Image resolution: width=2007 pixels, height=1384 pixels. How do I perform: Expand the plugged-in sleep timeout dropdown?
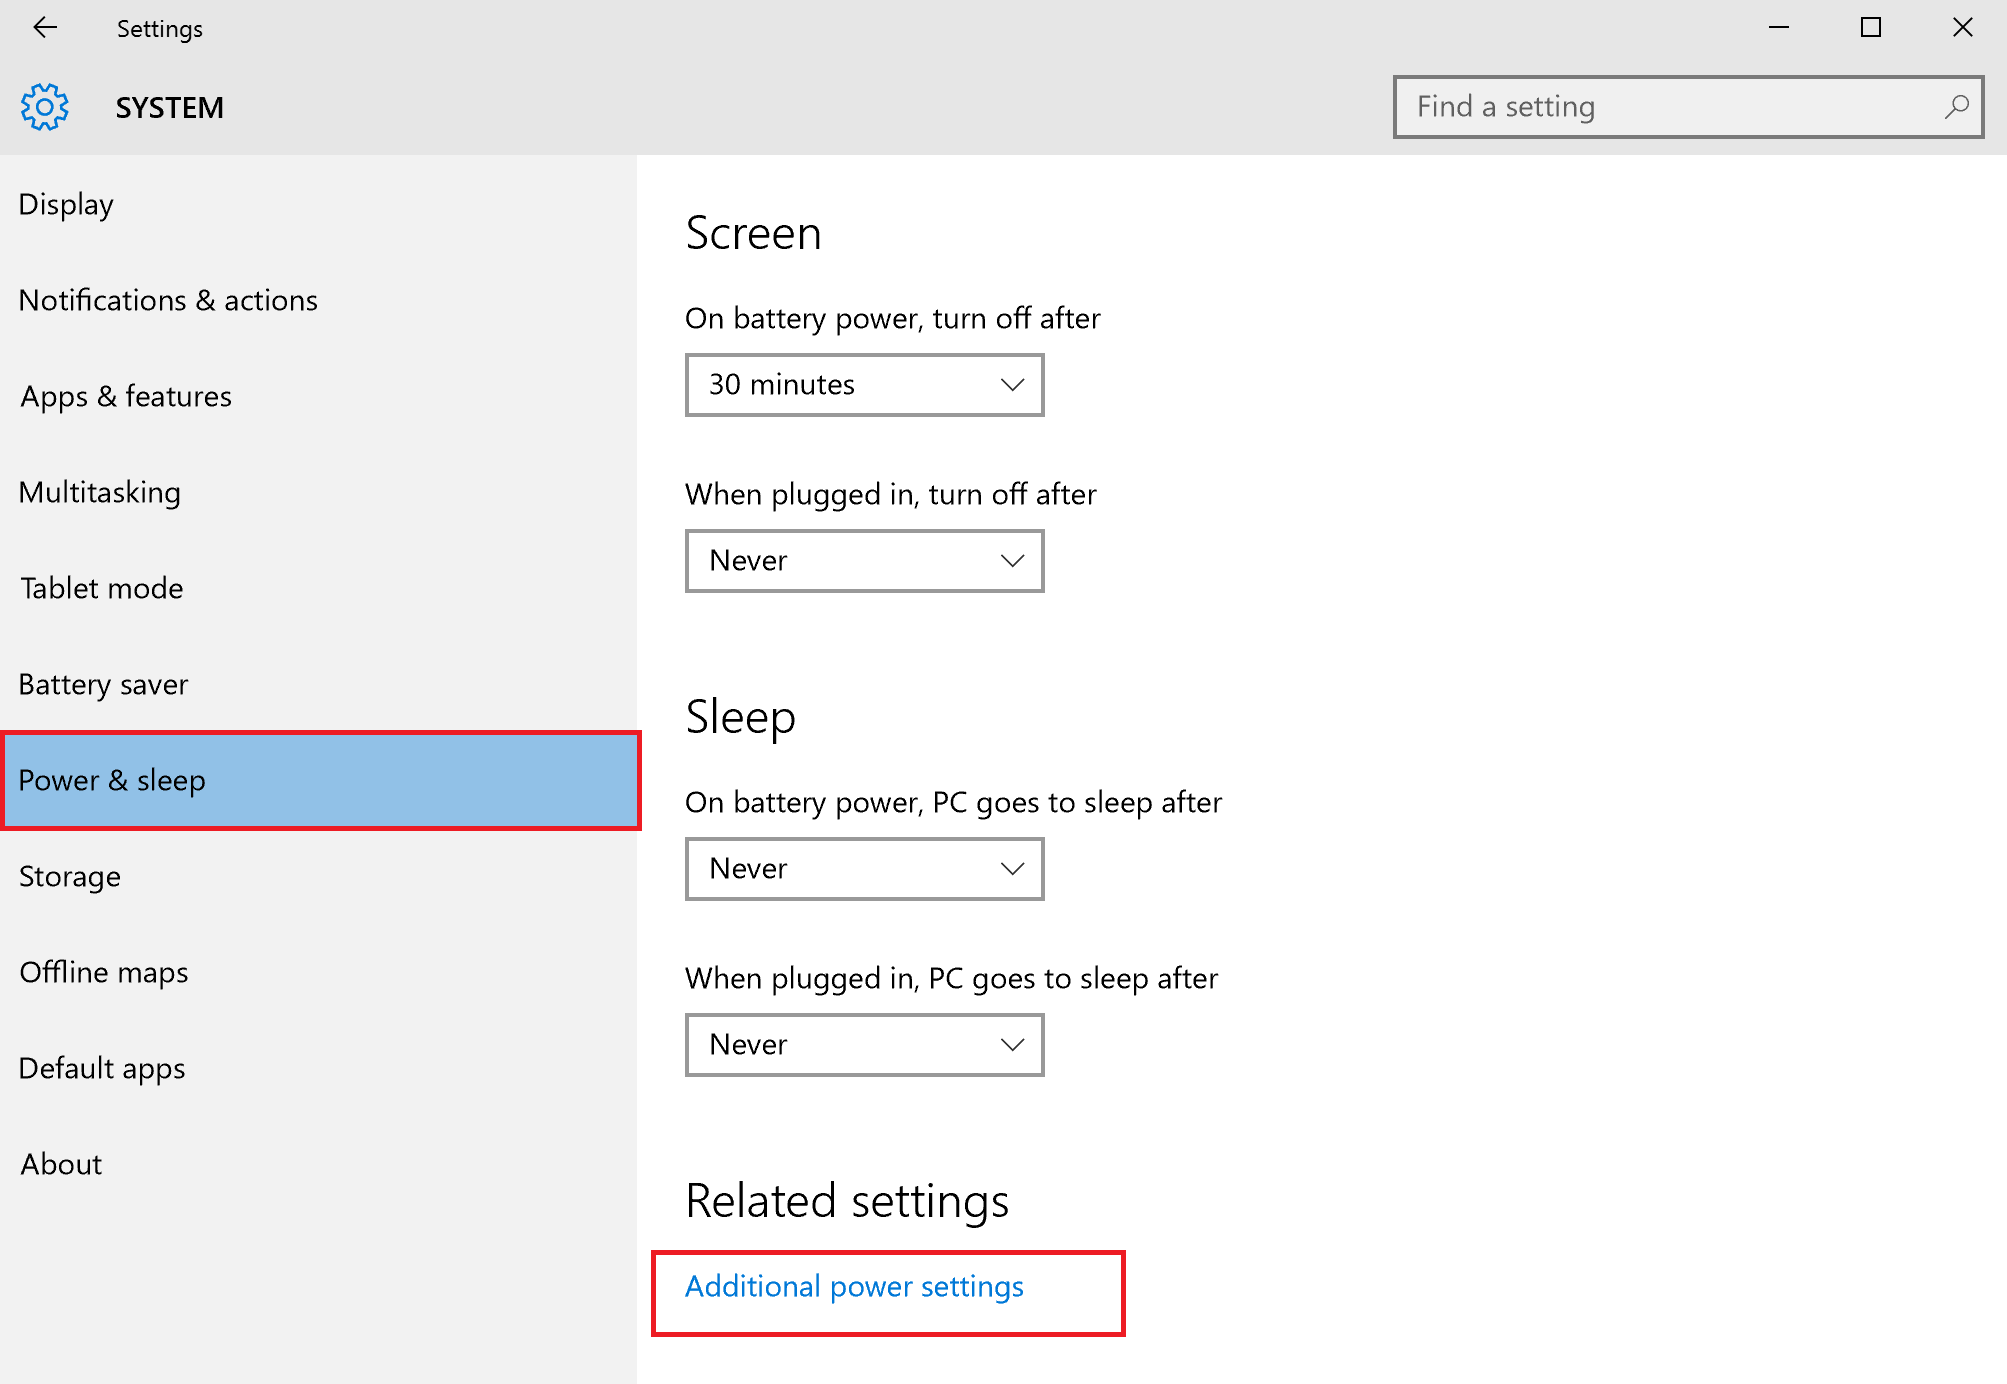coord(863,1044)
